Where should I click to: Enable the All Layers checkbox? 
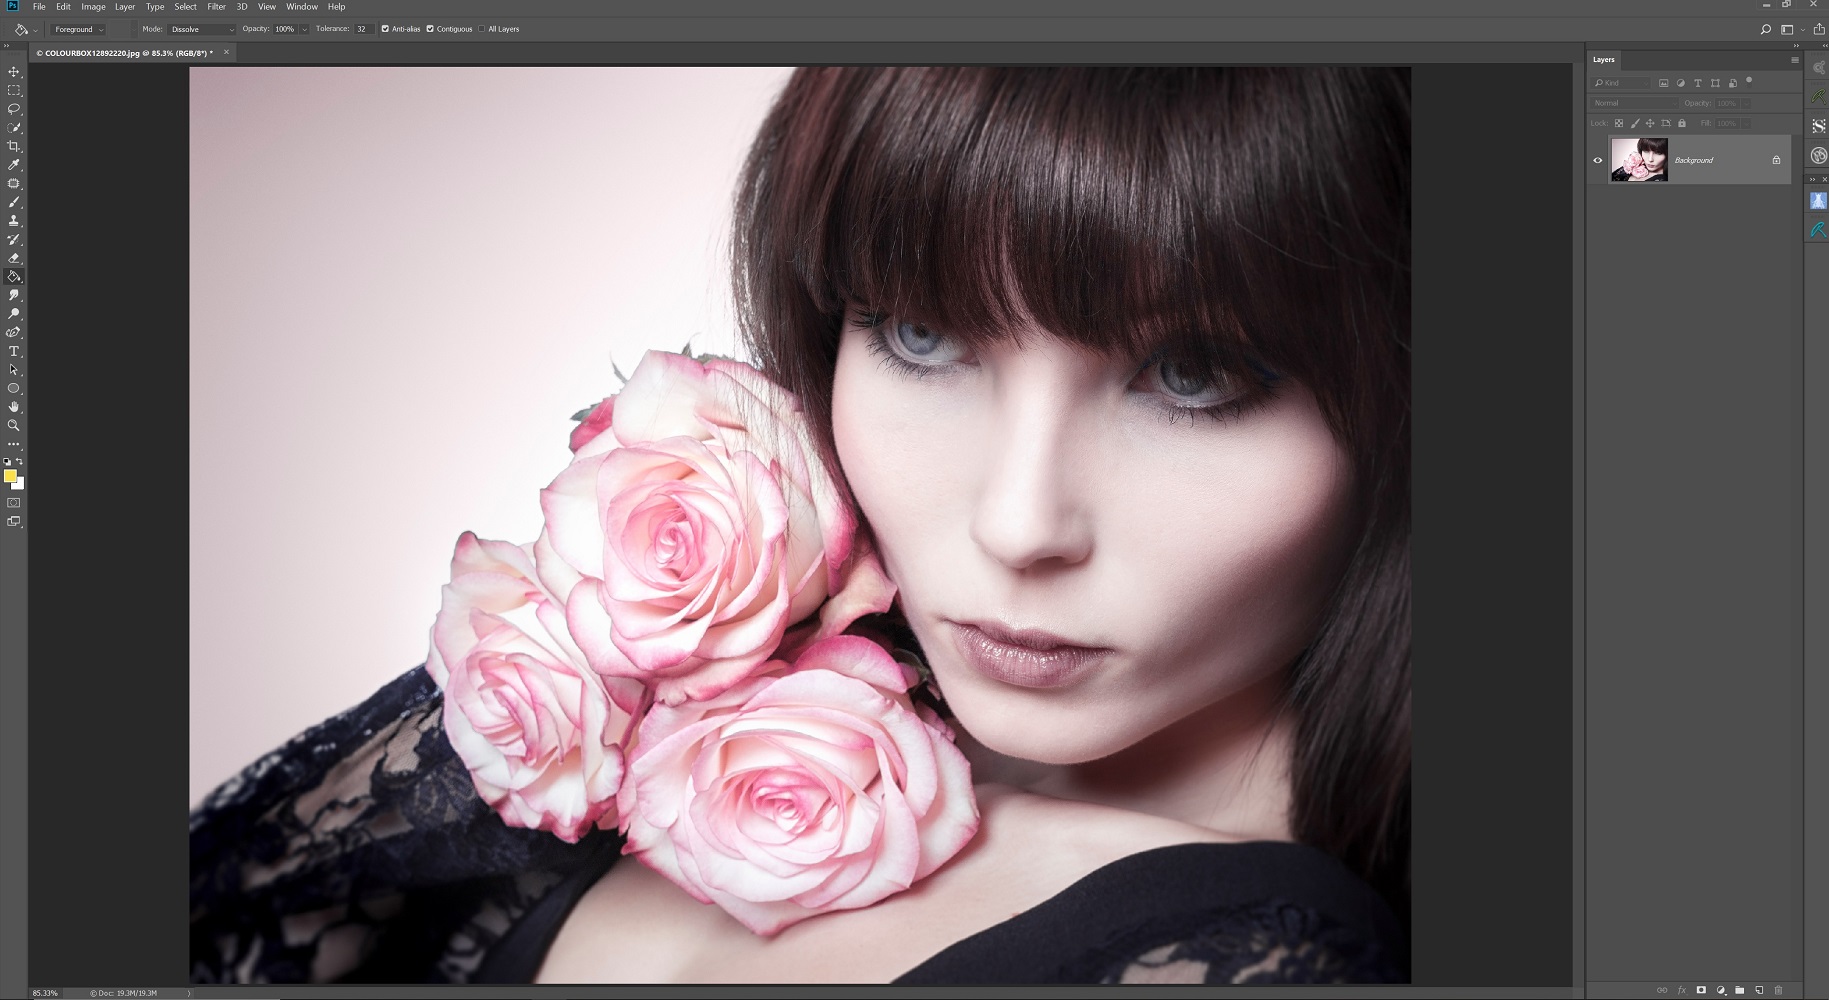click(481, 29)
